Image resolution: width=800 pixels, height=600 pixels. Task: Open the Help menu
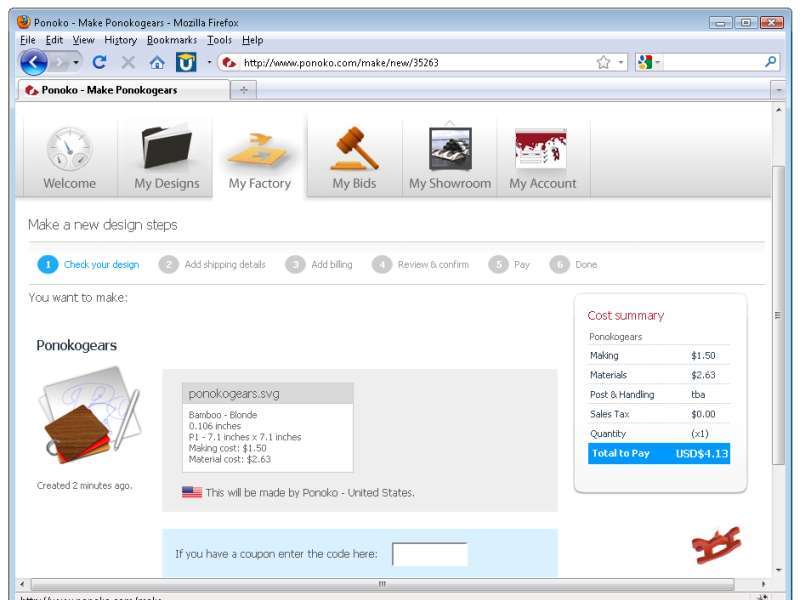coord(253,40)
